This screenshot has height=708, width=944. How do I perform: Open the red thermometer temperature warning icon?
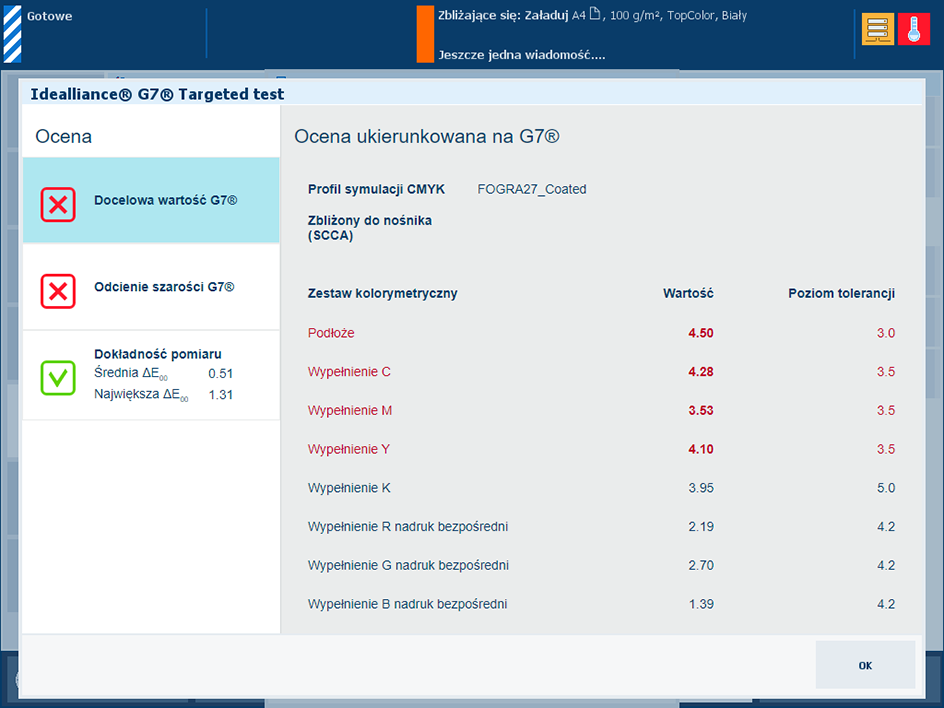(913, 29)
